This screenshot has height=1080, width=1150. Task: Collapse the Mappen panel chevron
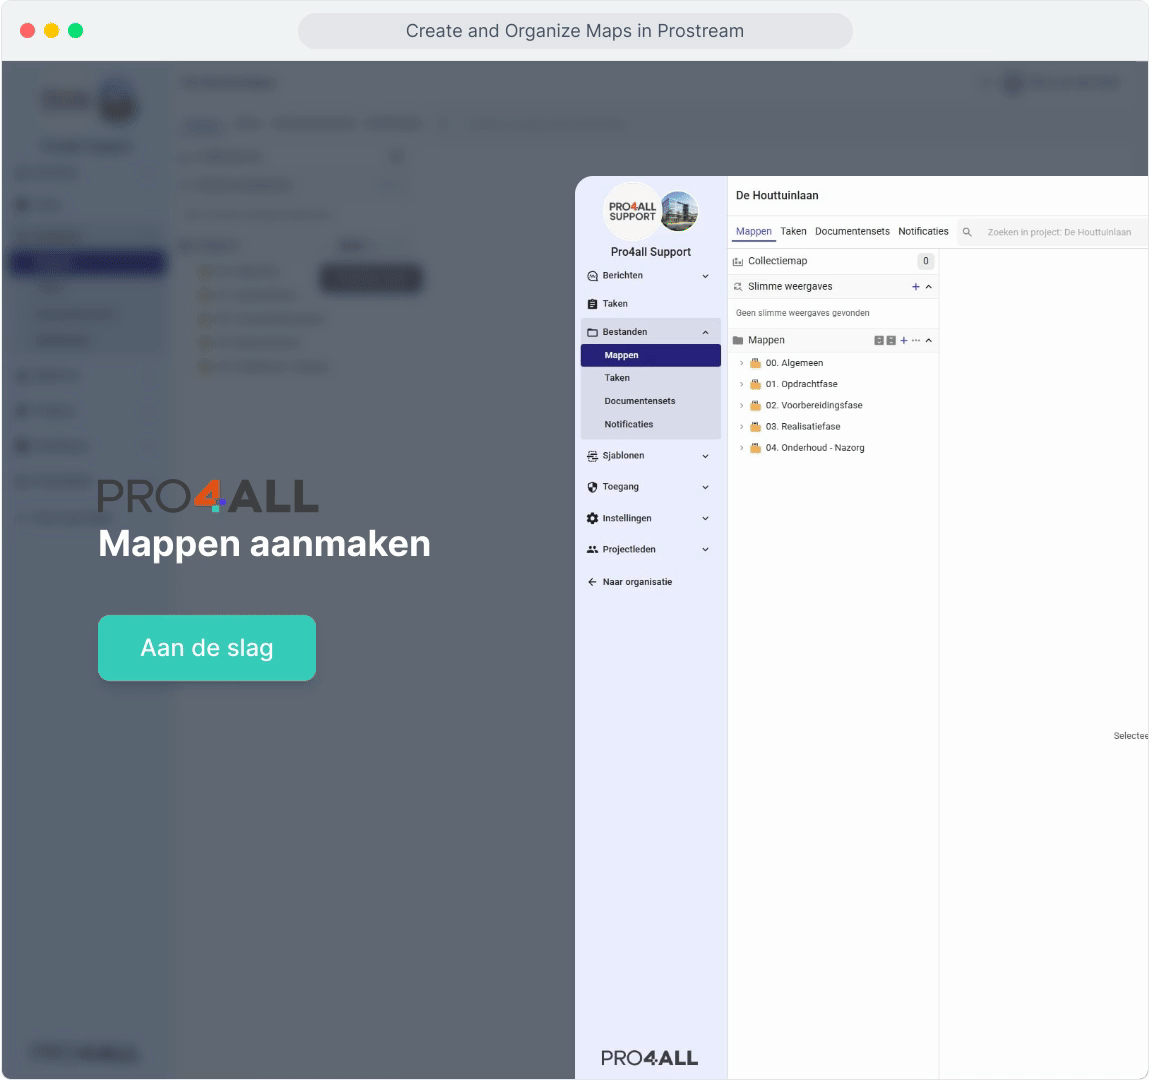929,341
